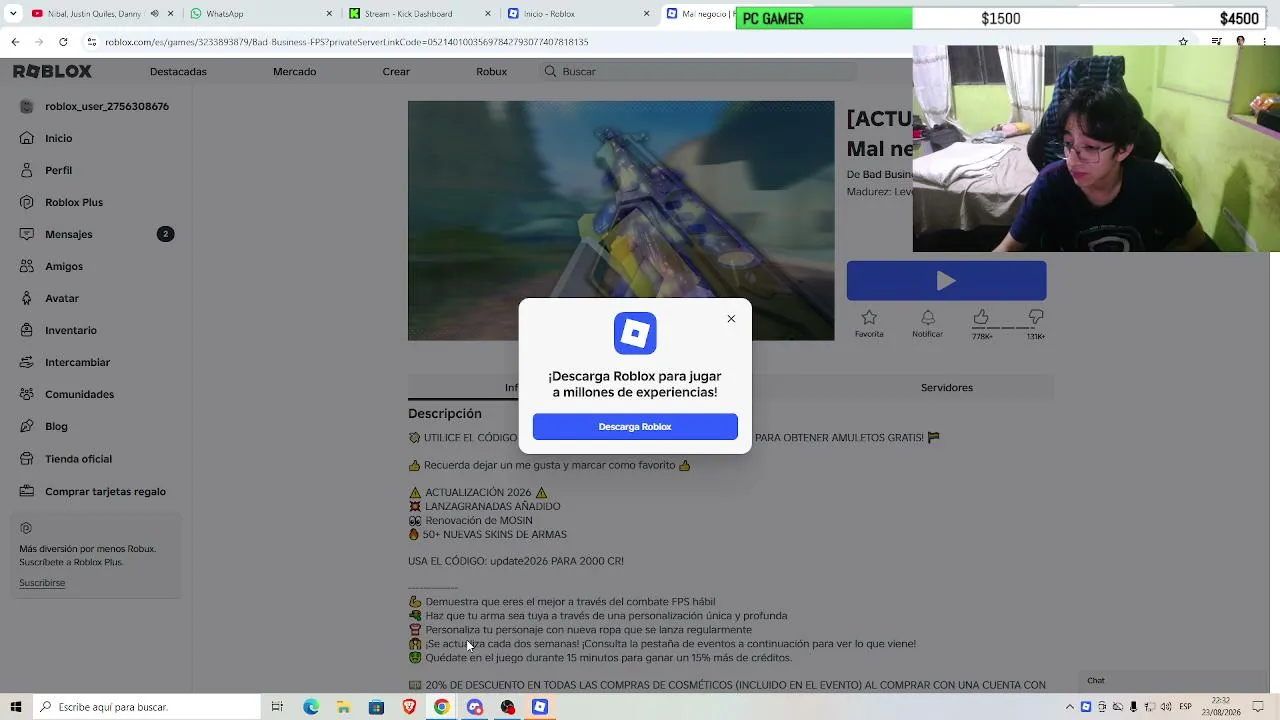Show hidden system tray icons

tap(1070, 707)
